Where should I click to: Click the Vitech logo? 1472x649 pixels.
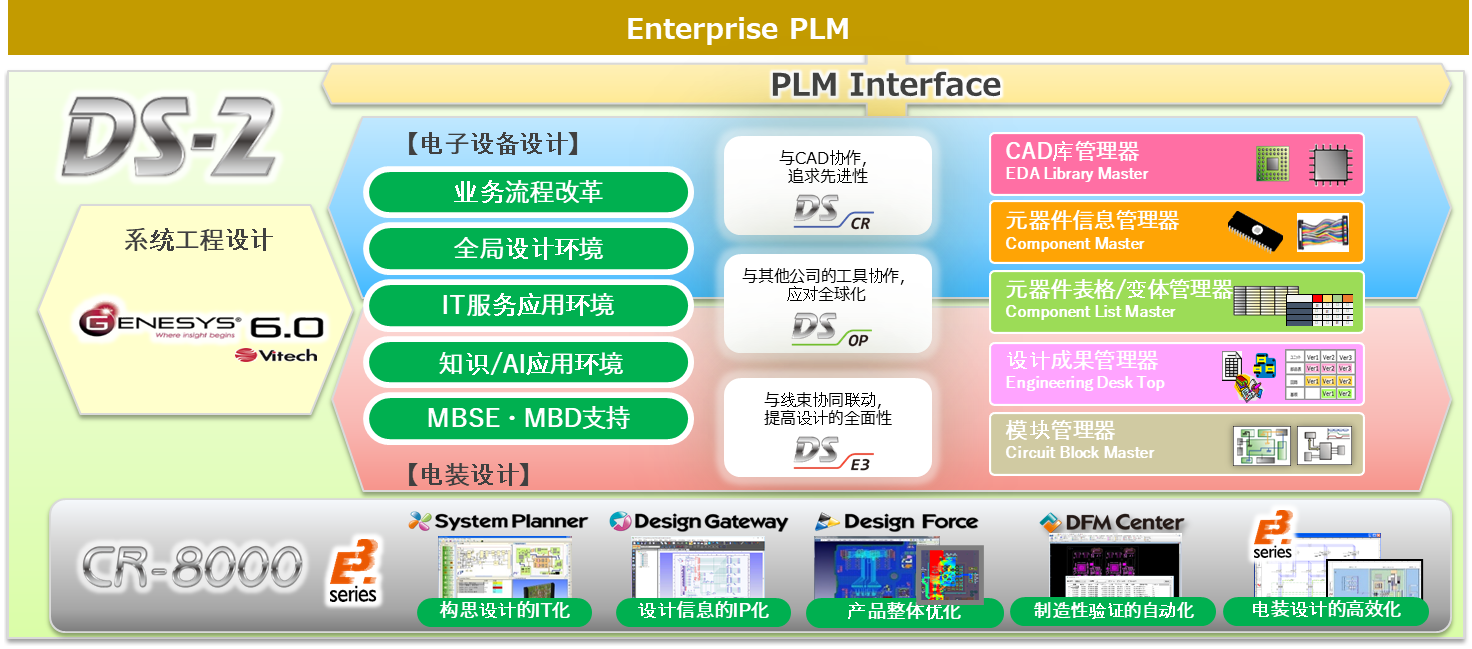coord(276,355)
